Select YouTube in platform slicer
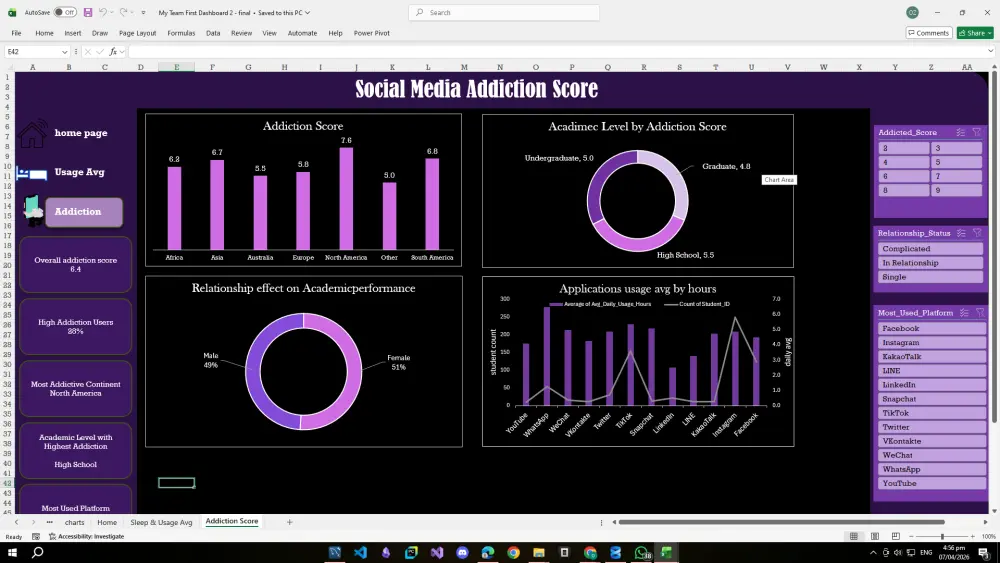 click(932, 483)
